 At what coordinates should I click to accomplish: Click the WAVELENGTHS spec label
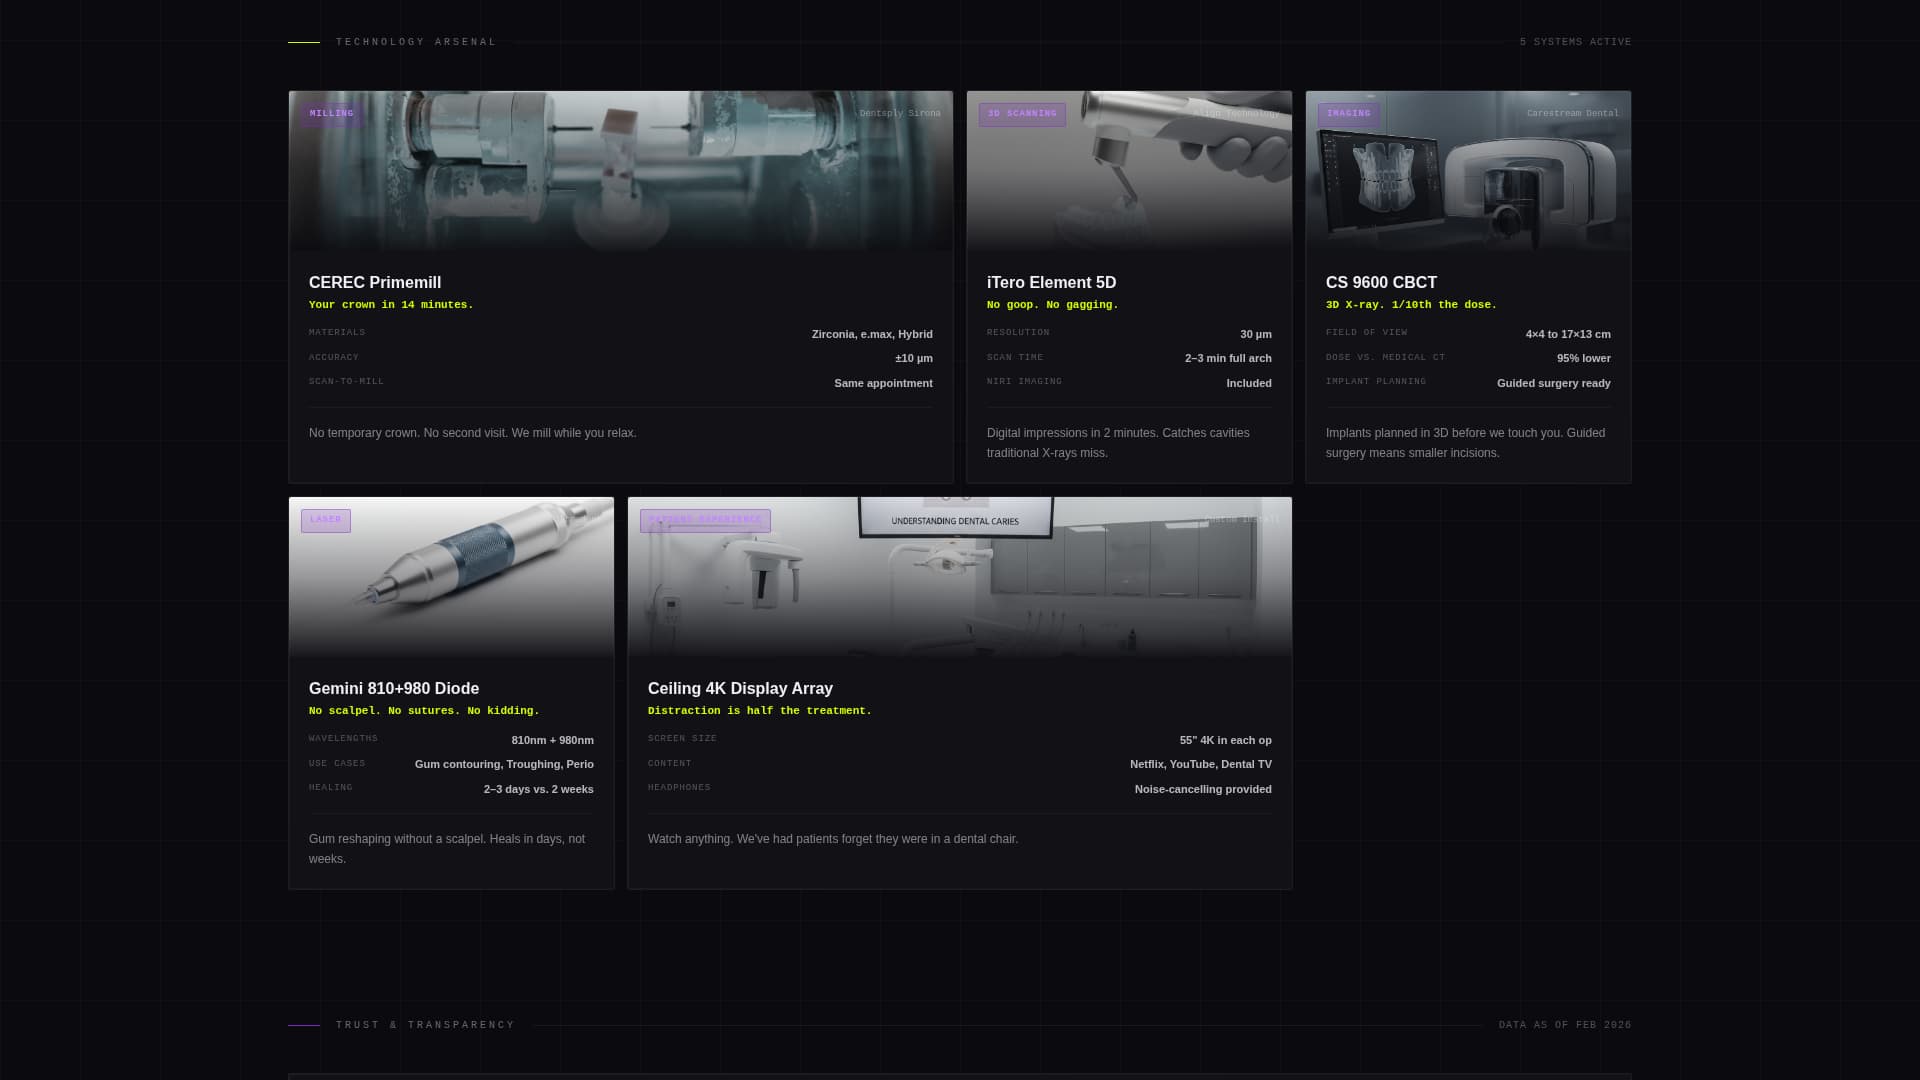[x=343, y=739]
